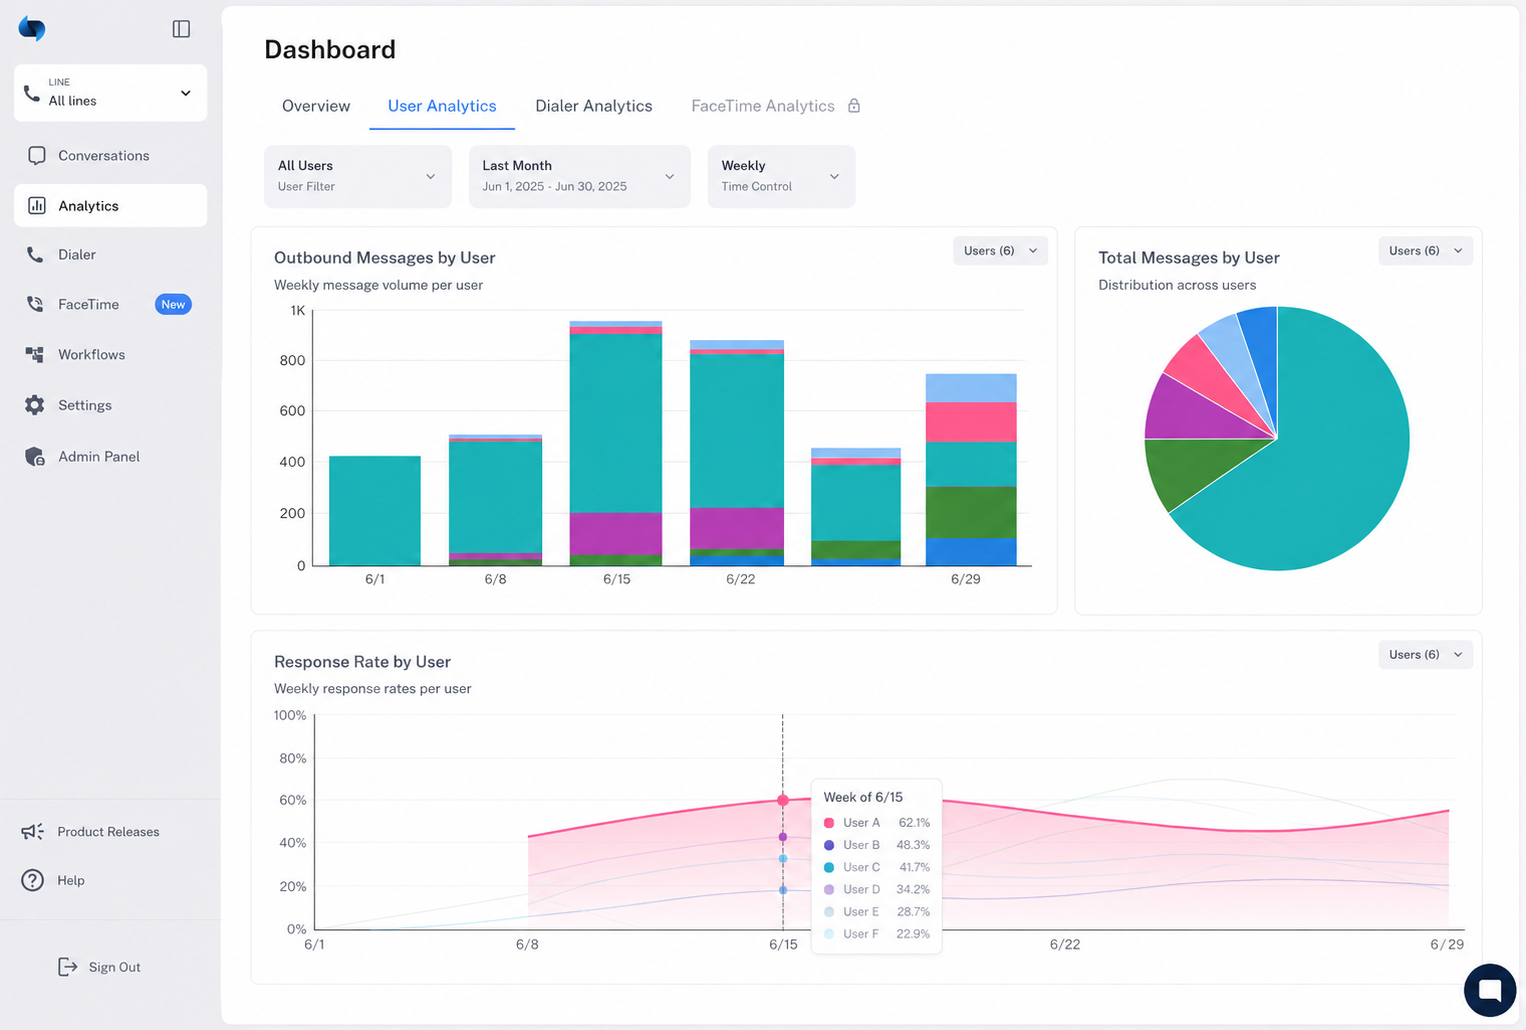Screen dimensions: 1526x1030
Task: Expand Users (6) on Total Messages chart
Action: pos(1425,251)
